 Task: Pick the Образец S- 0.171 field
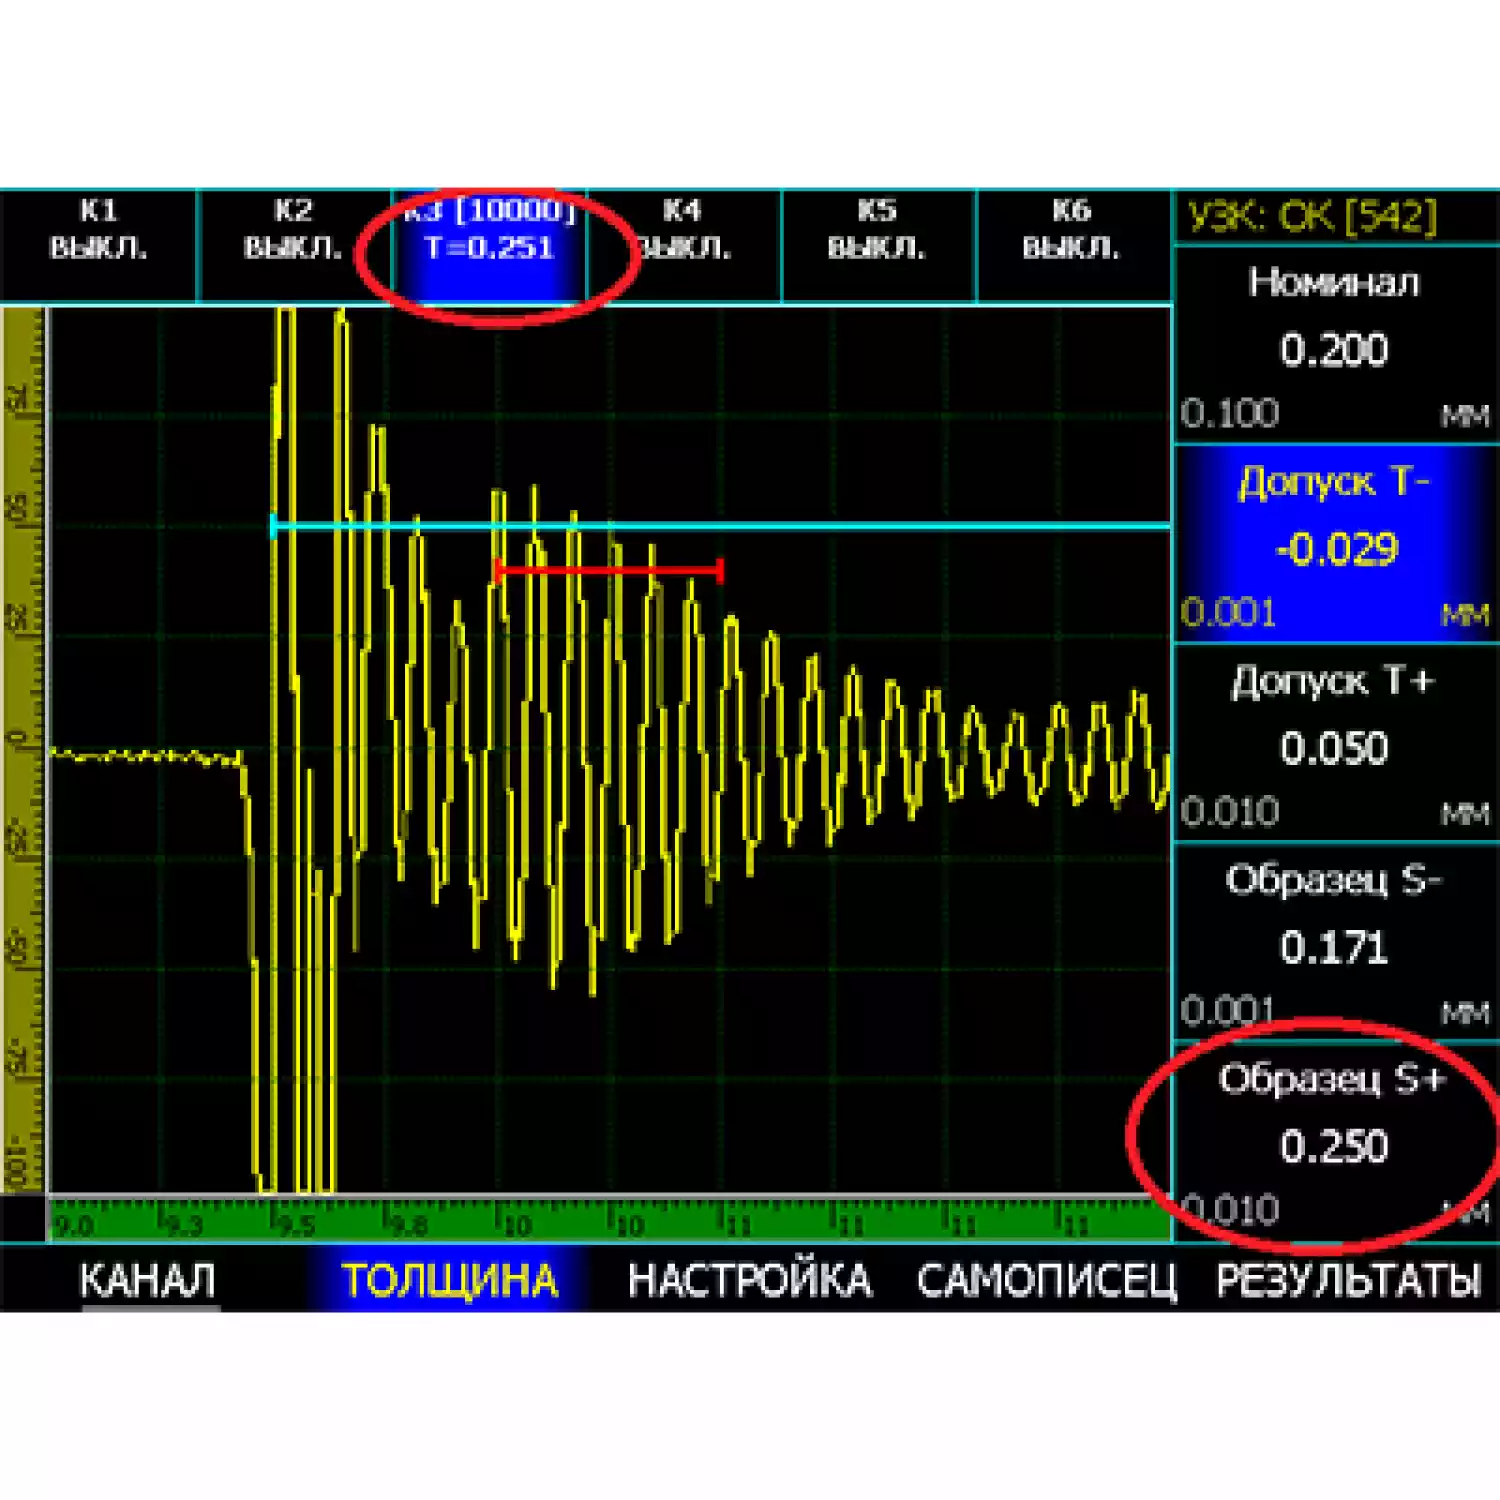pyautogui.click(x=1334, y=942)
